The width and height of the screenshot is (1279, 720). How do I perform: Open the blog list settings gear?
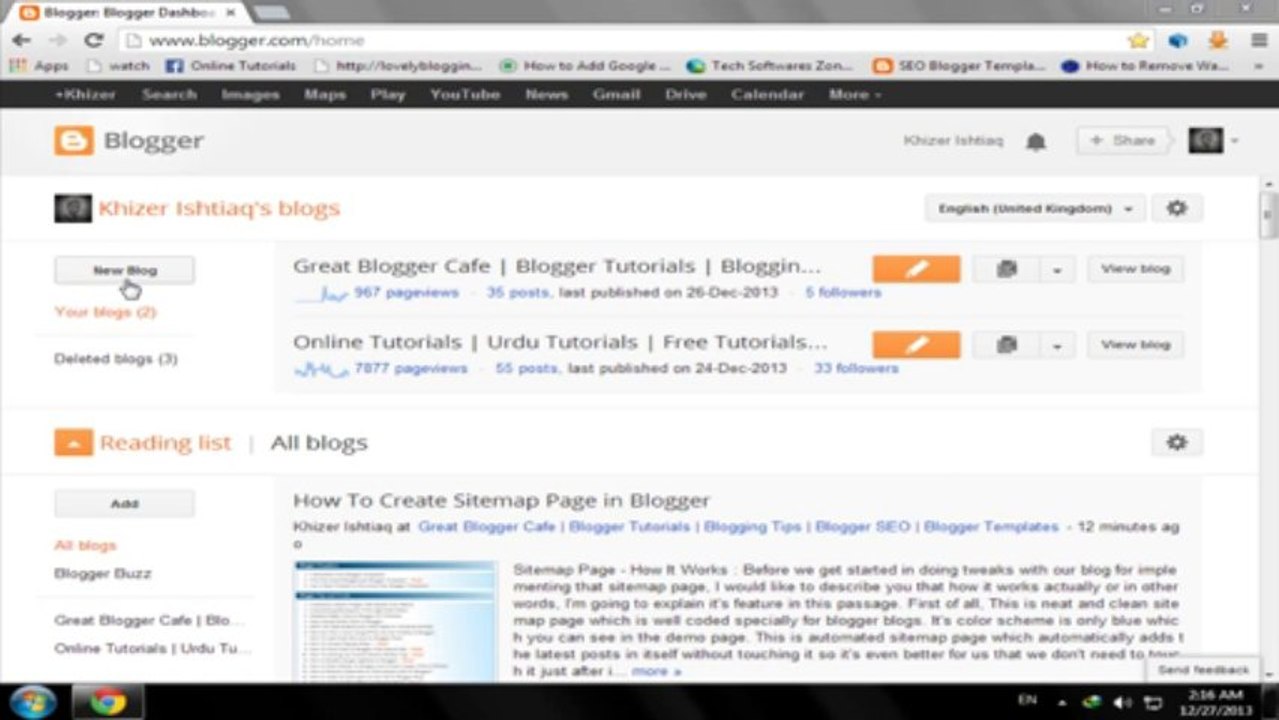(1177, 209)
